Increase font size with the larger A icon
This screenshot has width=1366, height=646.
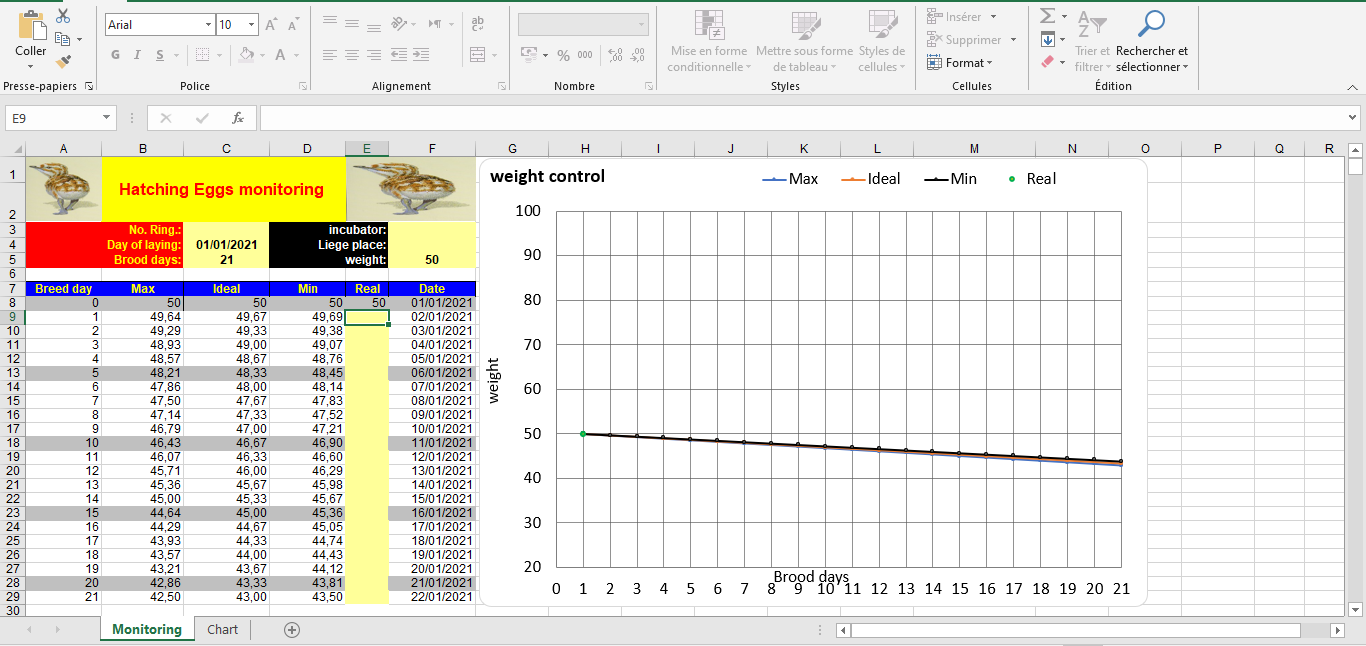(x=271, y=25)
